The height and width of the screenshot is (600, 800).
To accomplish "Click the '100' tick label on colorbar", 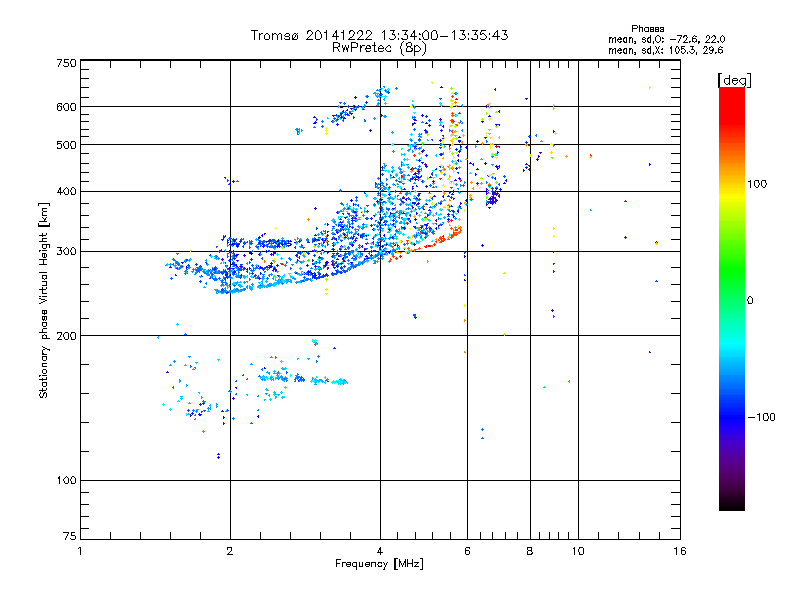I will [x=757, y=184].
